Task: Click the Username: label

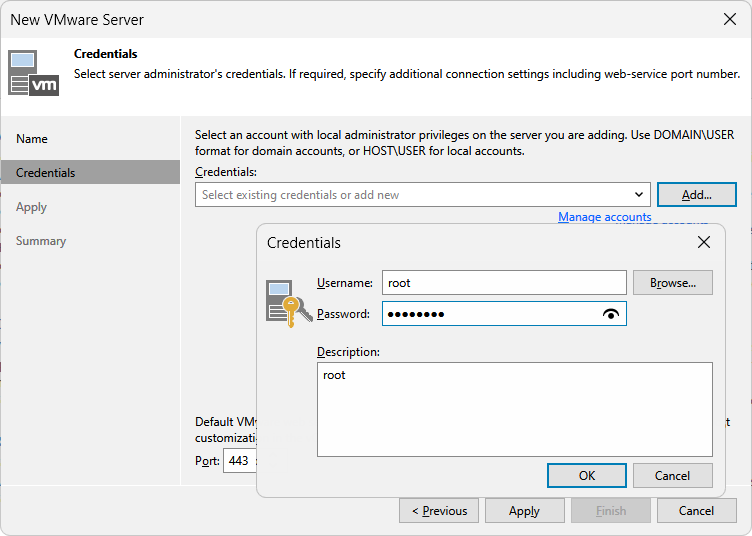Action: (x=344, y=283)
